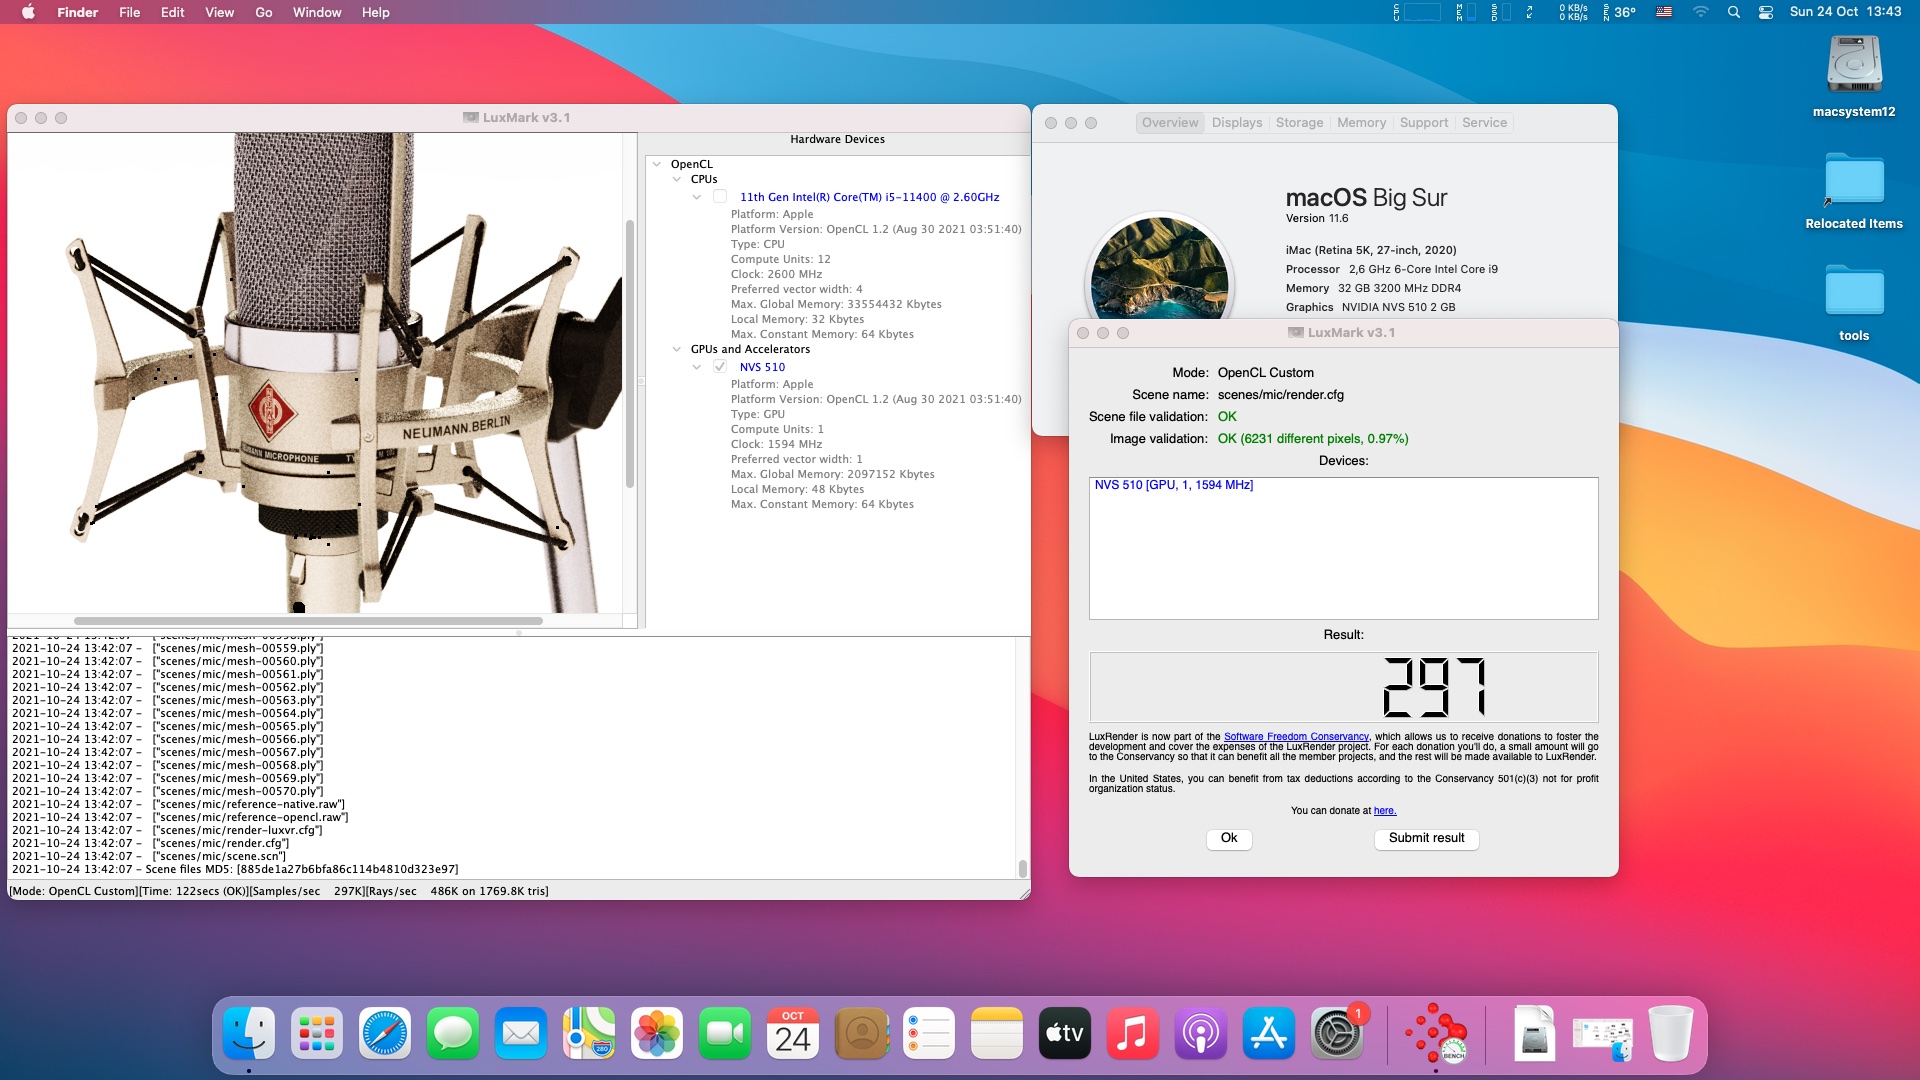The width and height of the screenshot is (1920, 1080).
Task: Open System Preferences from the Dock
Action: pyautogui.click(x=1337, y=1033)
